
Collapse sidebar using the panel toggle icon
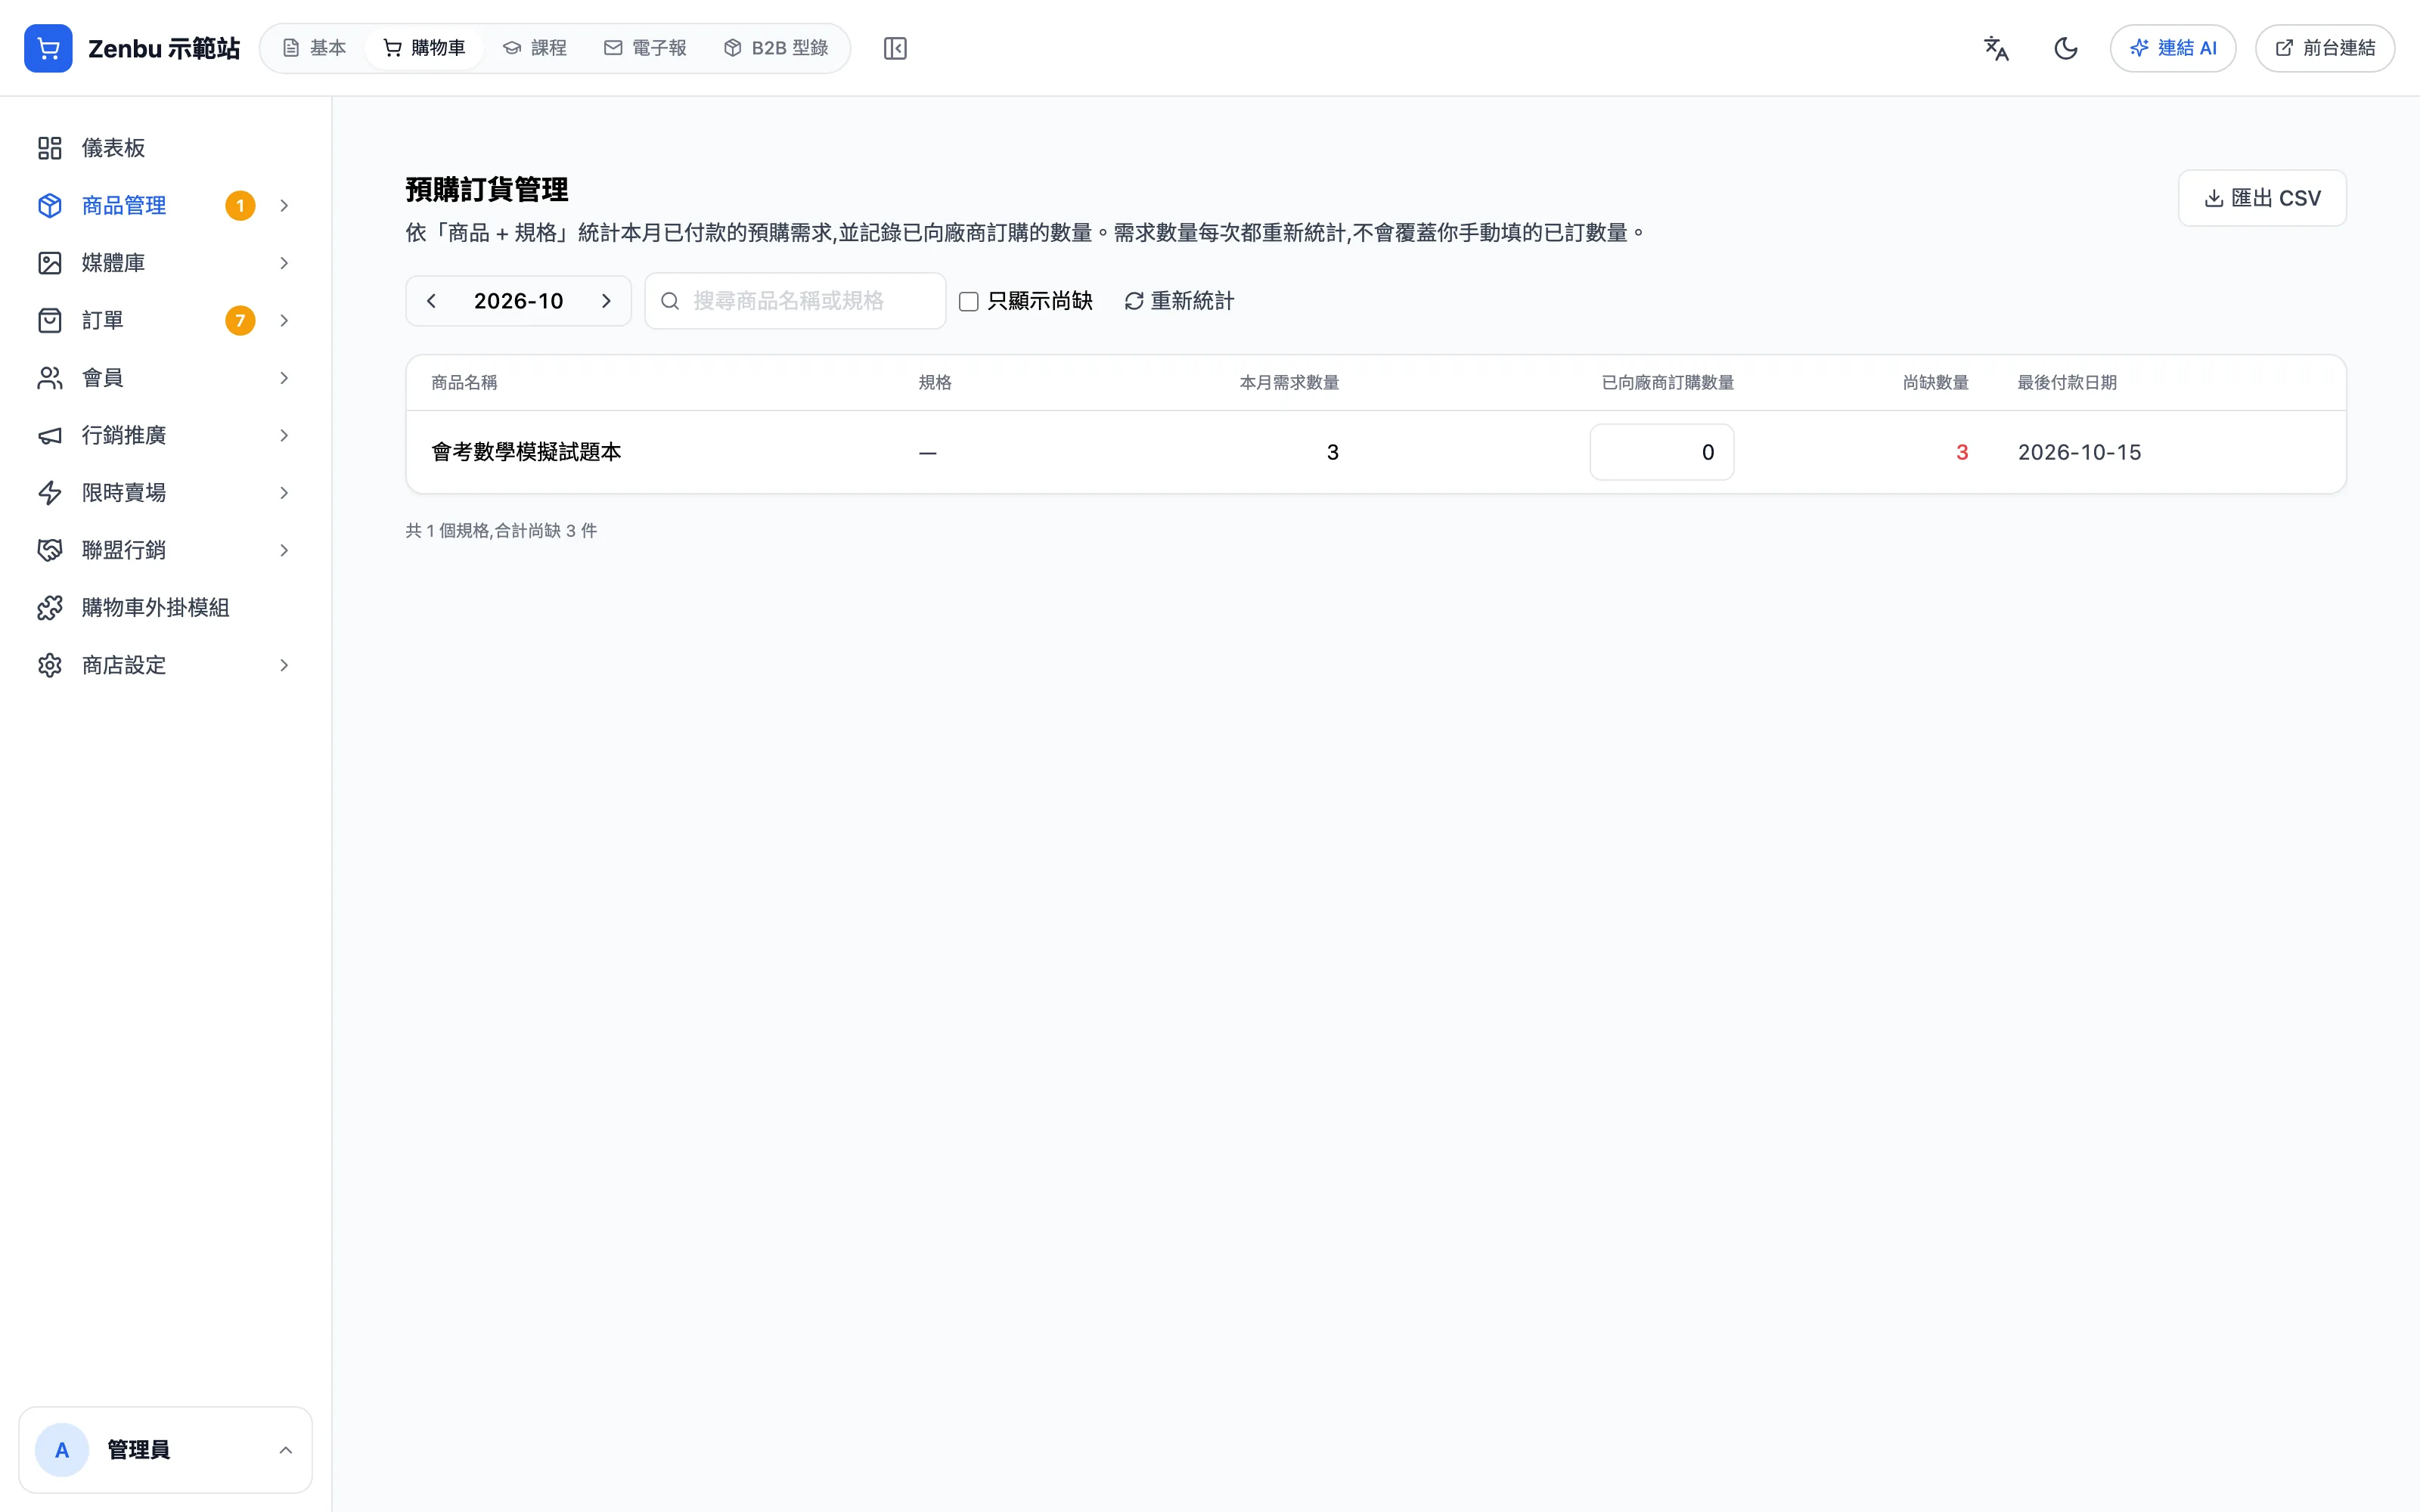(x=895, y=48)
